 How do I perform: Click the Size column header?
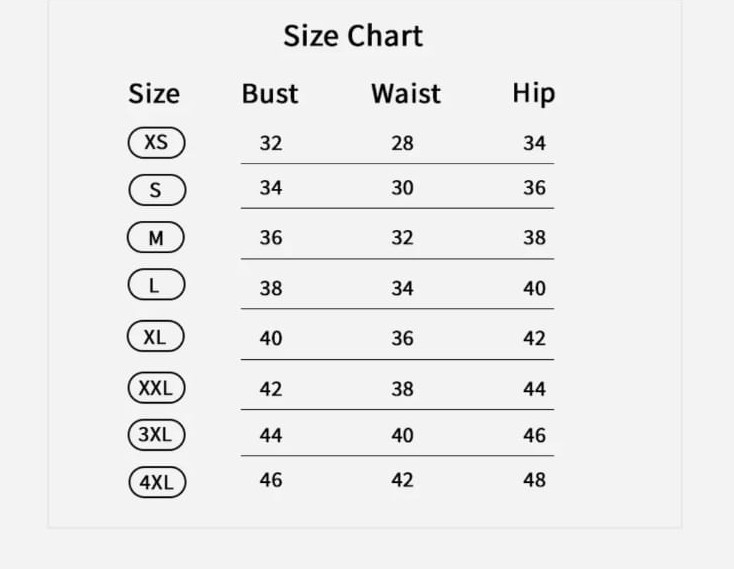click(154, 94)
